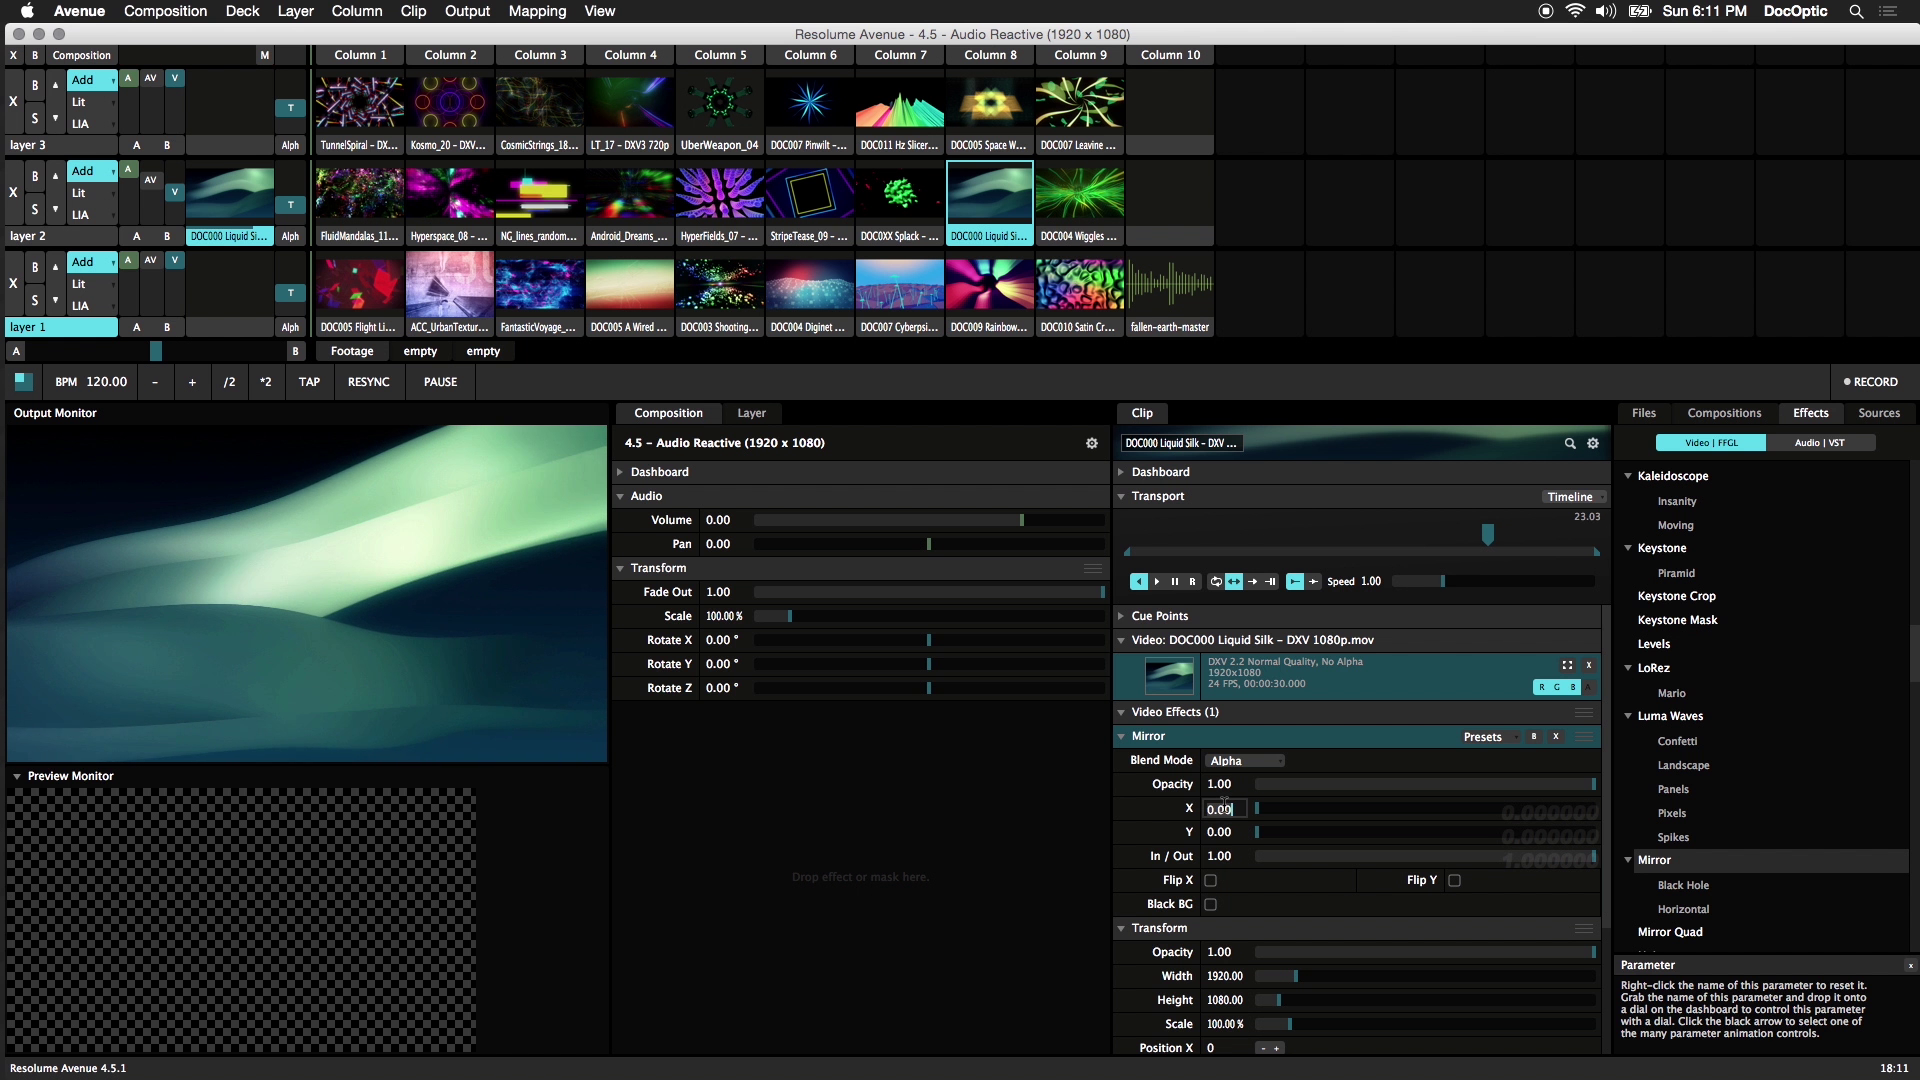Open the Mapping menu

[537, 11]
